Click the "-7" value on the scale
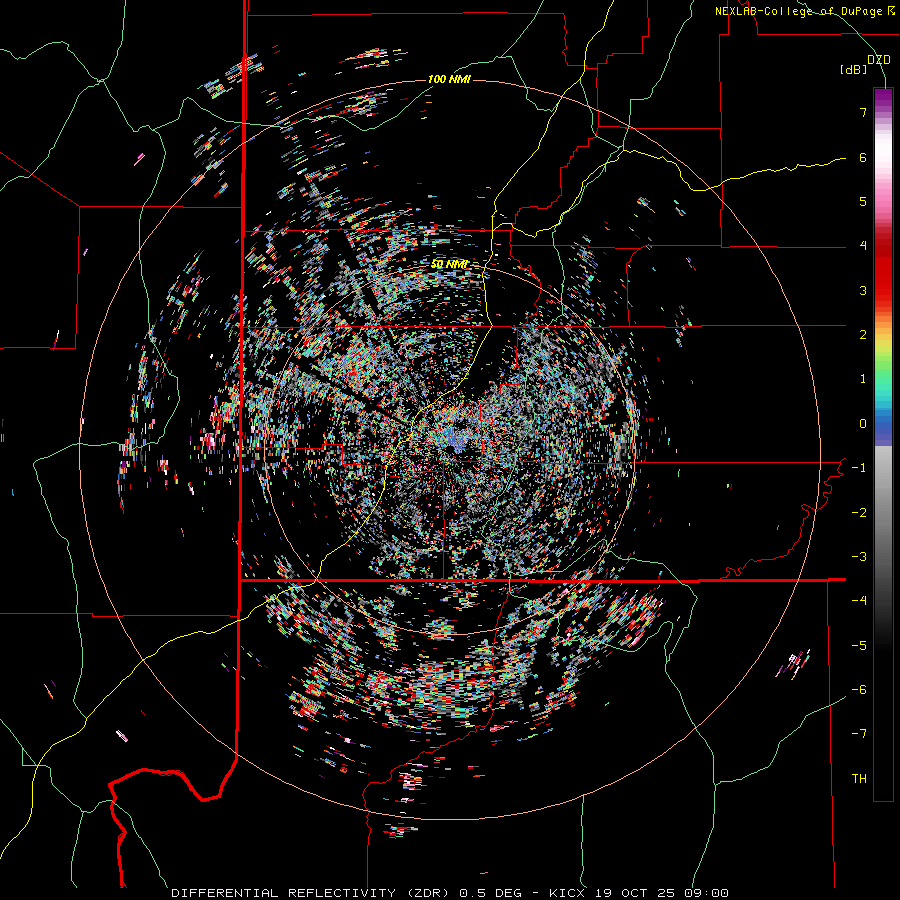 (859, 734)
